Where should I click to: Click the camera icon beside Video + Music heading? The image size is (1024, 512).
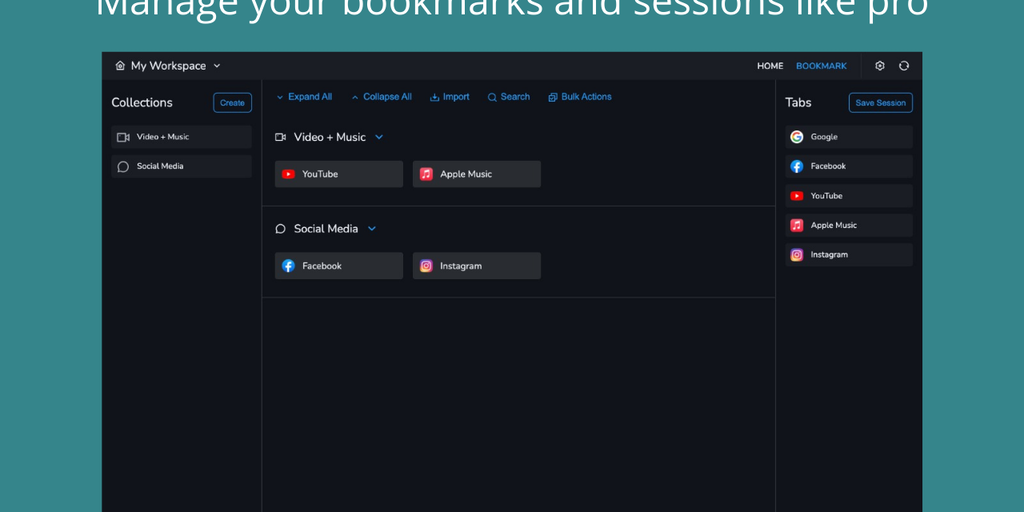281,137
